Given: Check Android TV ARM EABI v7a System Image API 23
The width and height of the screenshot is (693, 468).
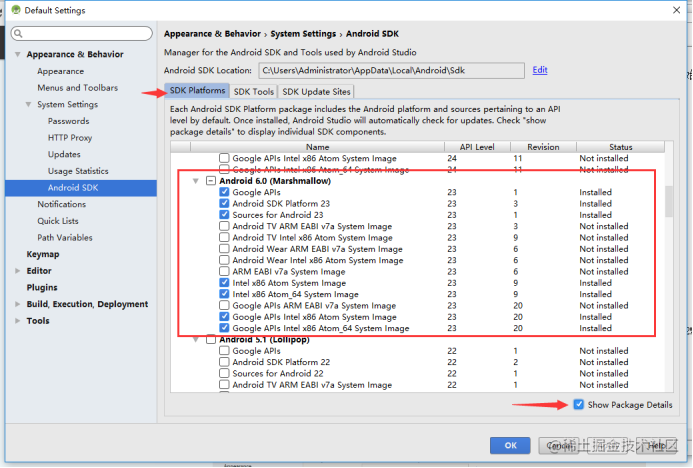Looking at the screenshot, I should tap(225, 226).
